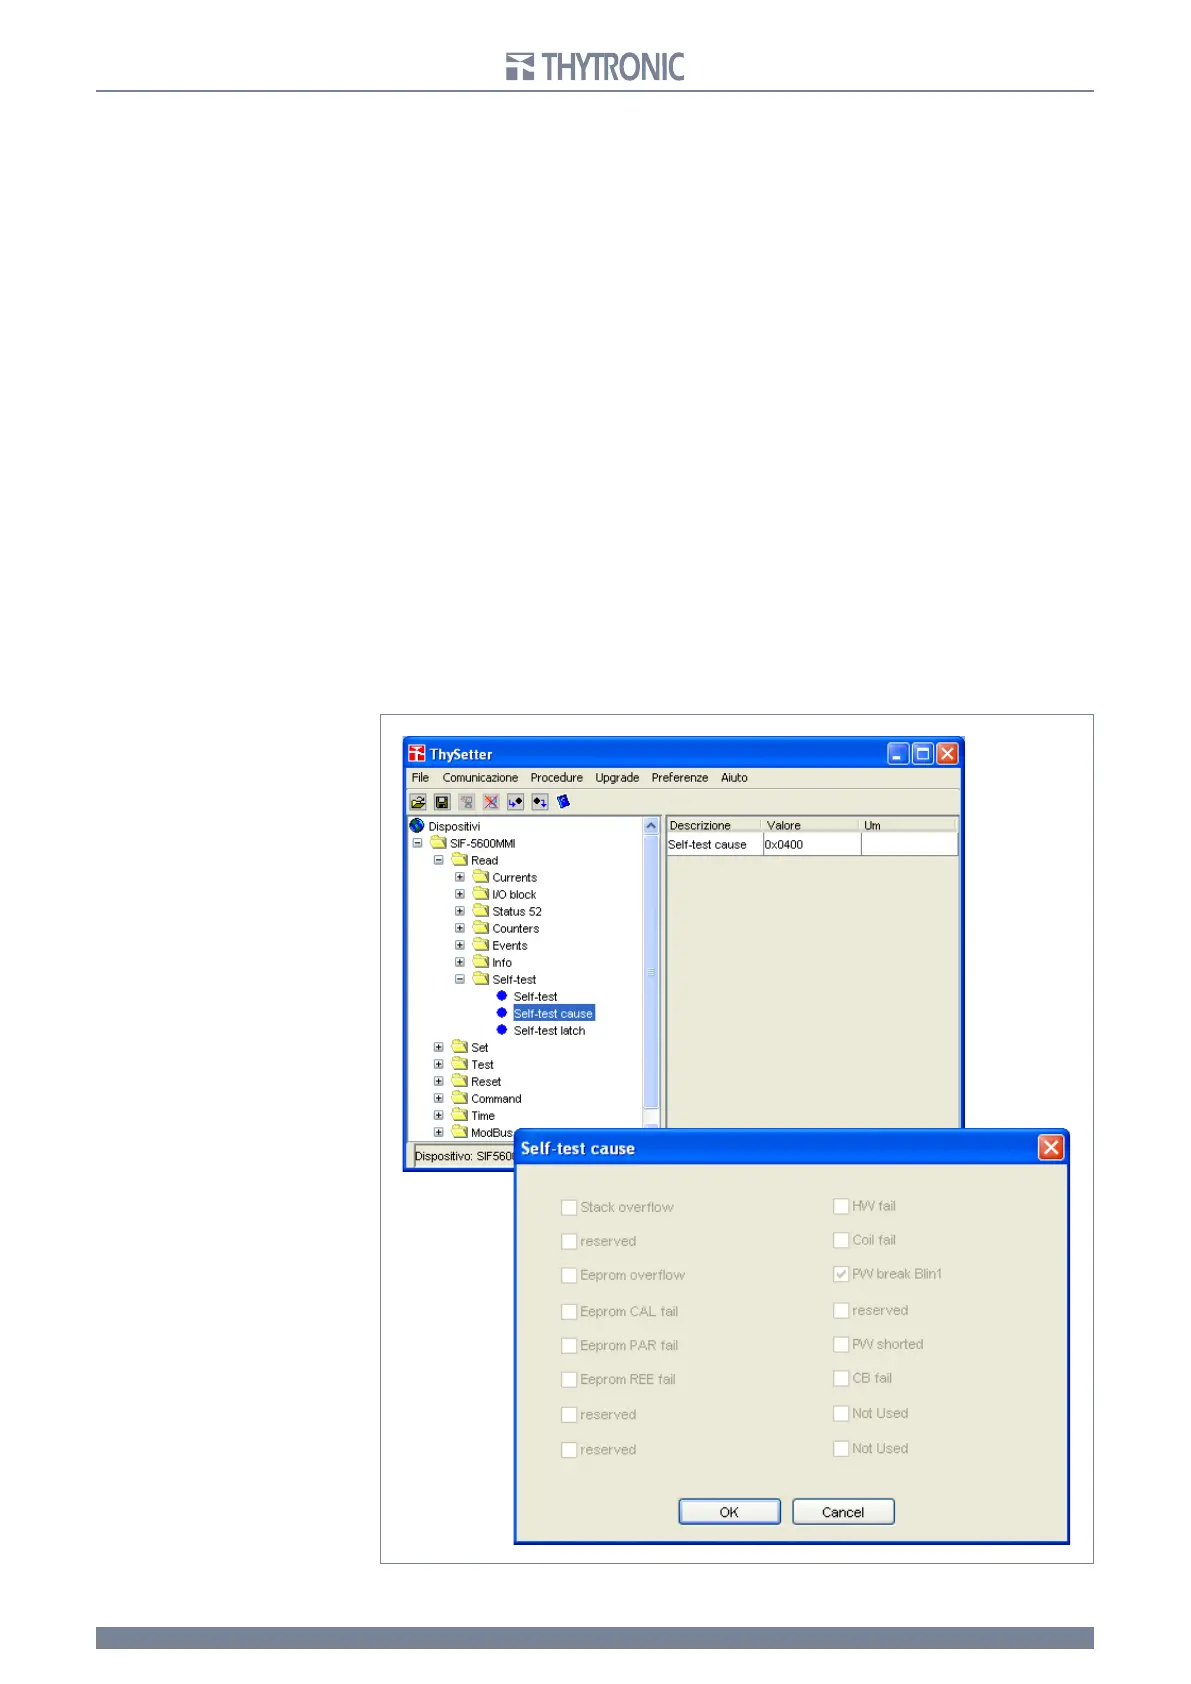1191x1684 pixels.
Task: Toggle the Eeprom REE fail checkbox
Action: 569,1380
